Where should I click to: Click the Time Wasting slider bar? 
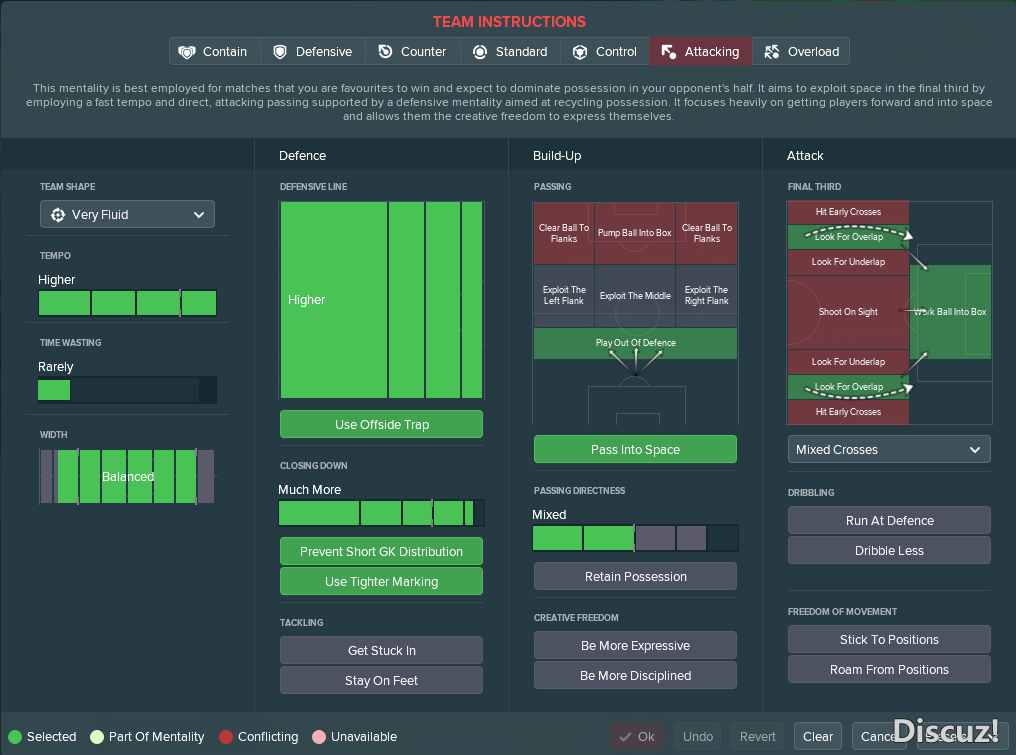pyautogui.click(x=127, y=390)
